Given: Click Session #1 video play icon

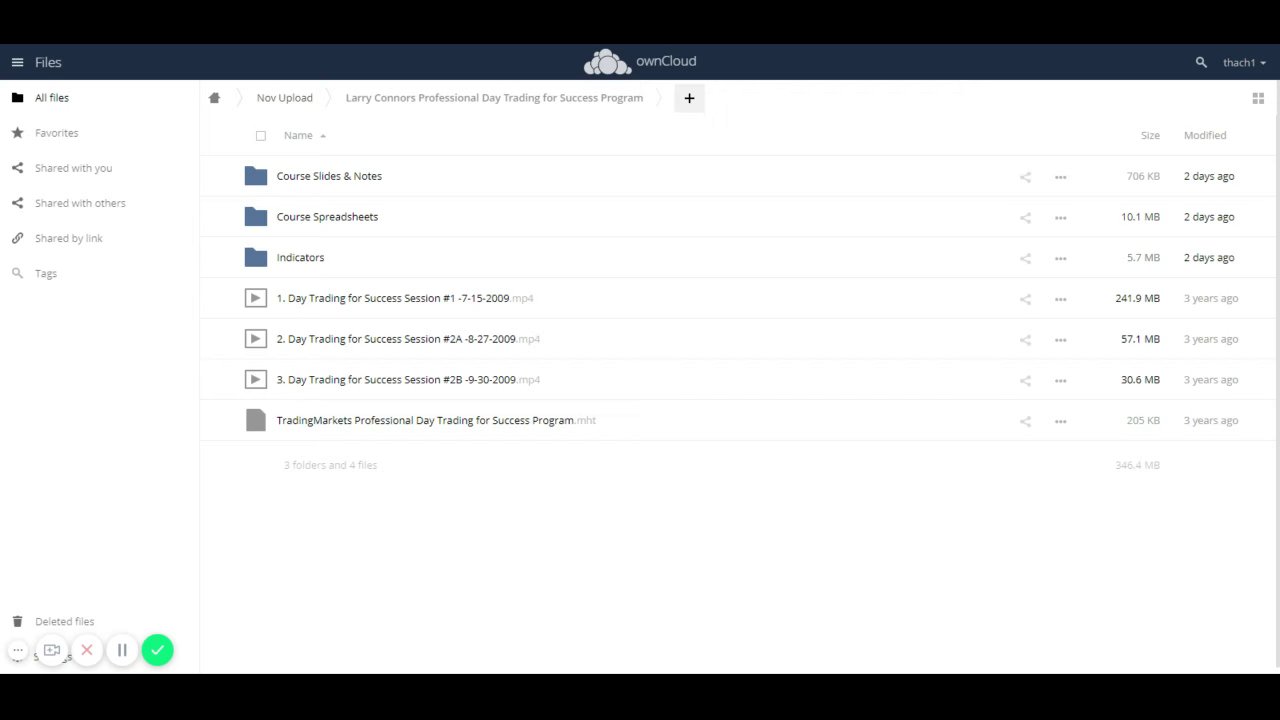Looking at the screenshot, I should click(x=256, y=298).
